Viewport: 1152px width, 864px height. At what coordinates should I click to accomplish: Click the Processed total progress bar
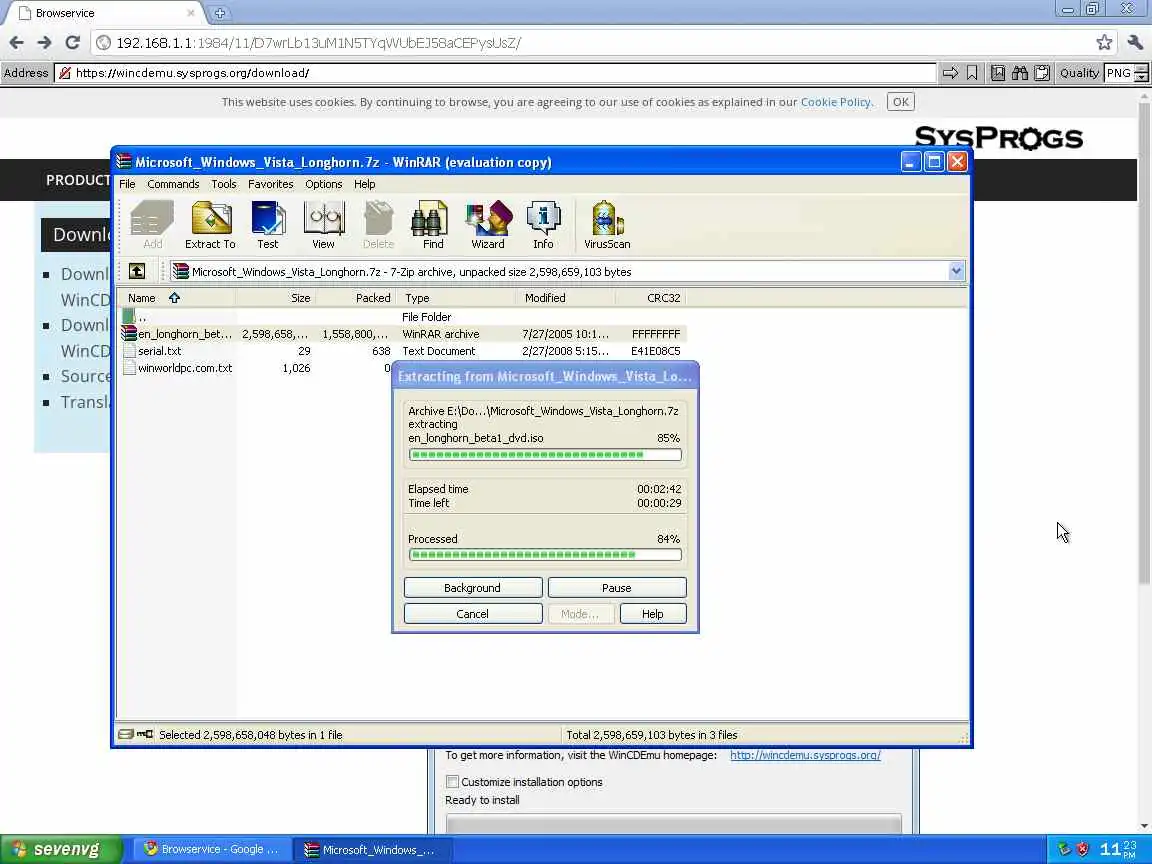[x=545, y=555]
